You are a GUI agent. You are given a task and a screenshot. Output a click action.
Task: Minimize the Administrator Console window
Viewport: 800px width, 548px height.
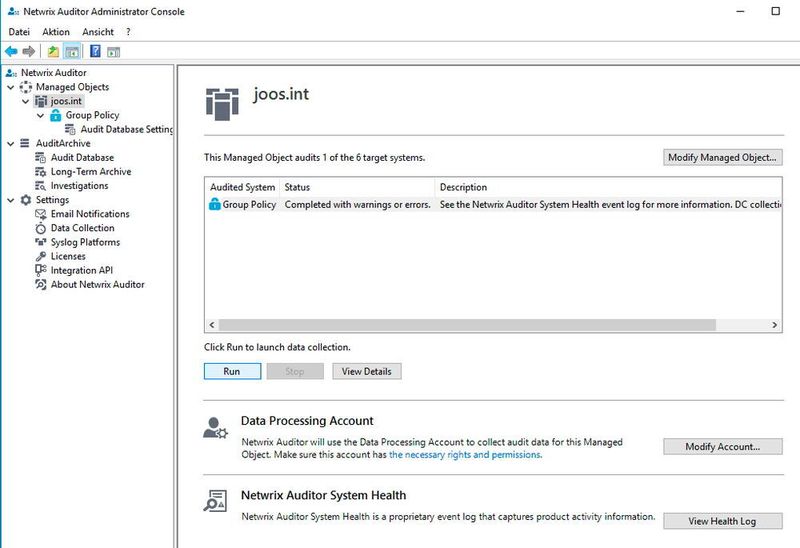click(741, 11)
